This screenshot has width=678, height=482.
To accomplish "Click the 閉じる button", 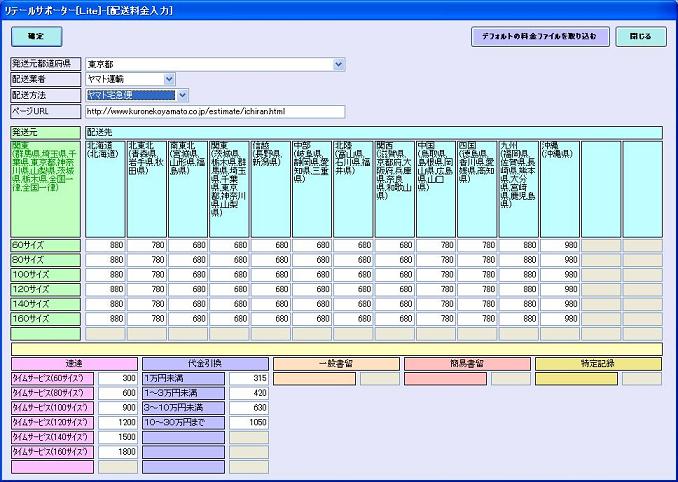I will pos(641,36).
